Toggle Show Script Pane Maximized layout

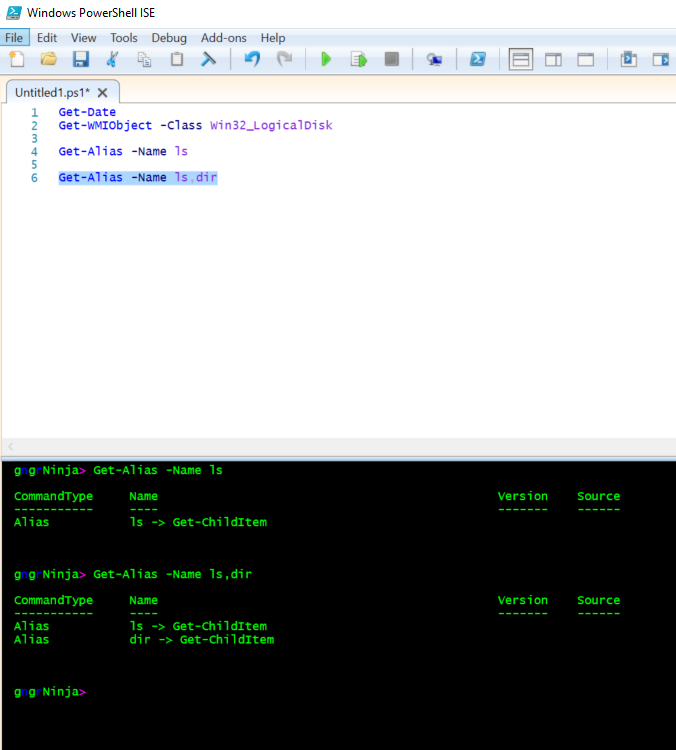[586, 60]
